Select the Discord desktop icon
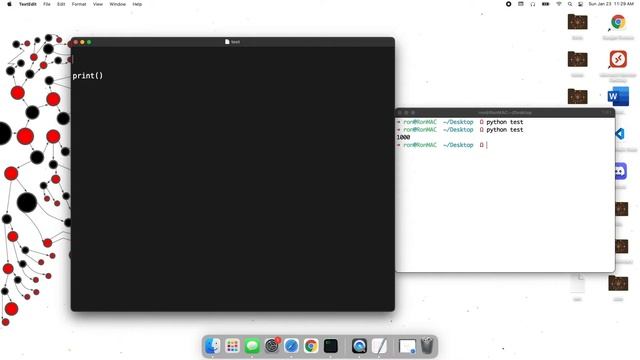Image resolution: width=640 pixels, height=360 pixels. [620, 171]
